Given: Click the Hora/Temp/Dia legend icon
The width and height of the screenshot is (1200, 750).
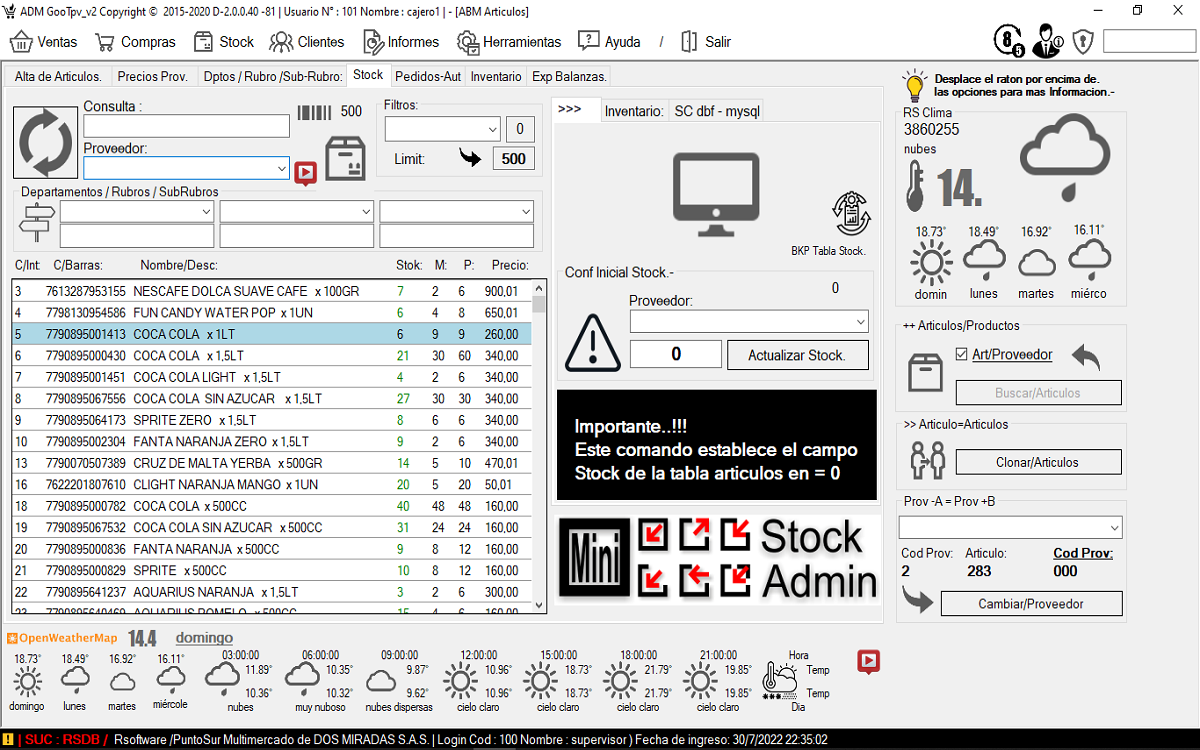Looking at the screenshot, I should [x=780, y=680].
